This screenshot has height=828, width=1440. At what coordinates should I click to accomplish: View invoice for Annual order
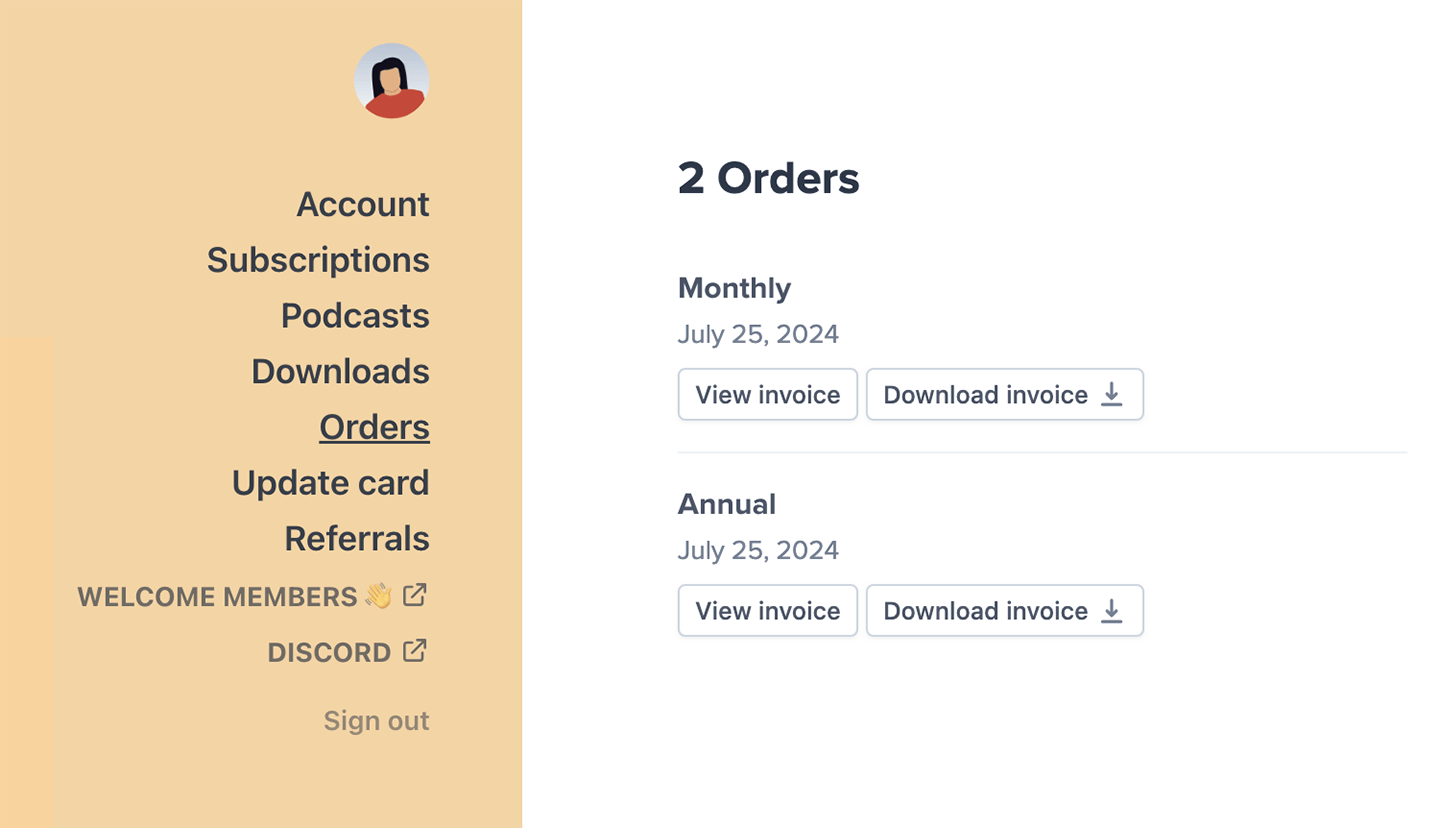click(x=768, y=611)
